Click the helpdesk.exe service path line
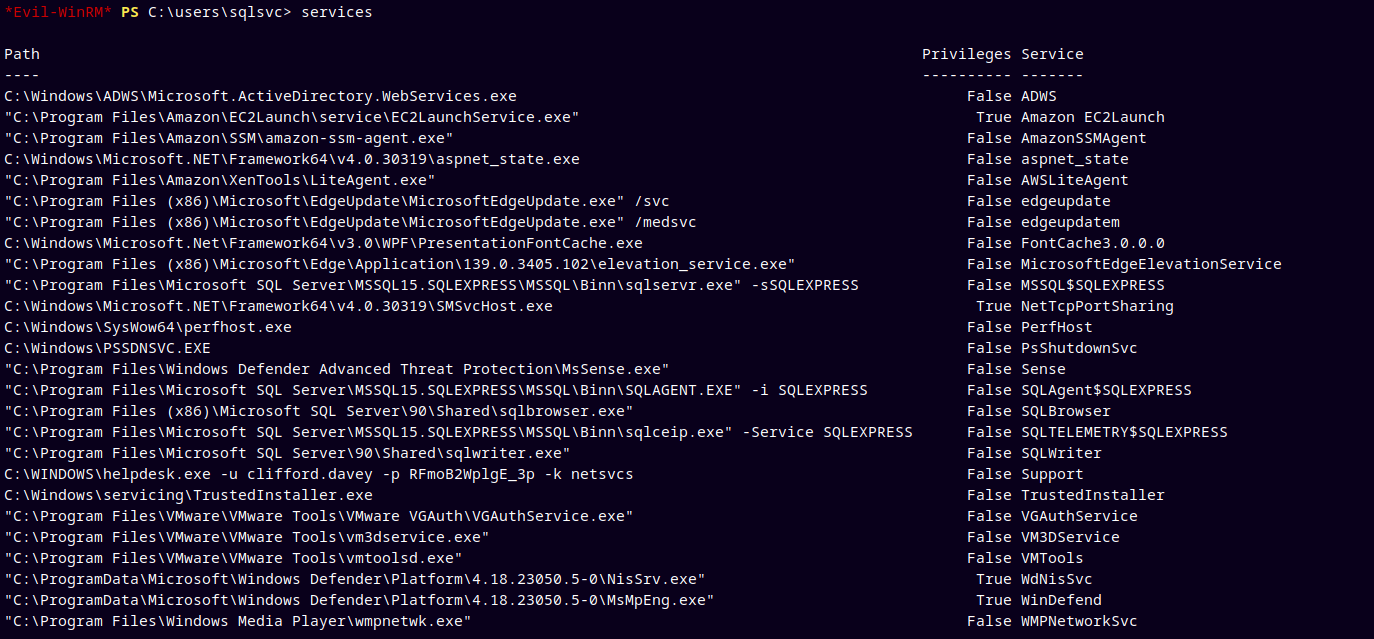Screen dimensions: 1374x639 pos(318,474)
